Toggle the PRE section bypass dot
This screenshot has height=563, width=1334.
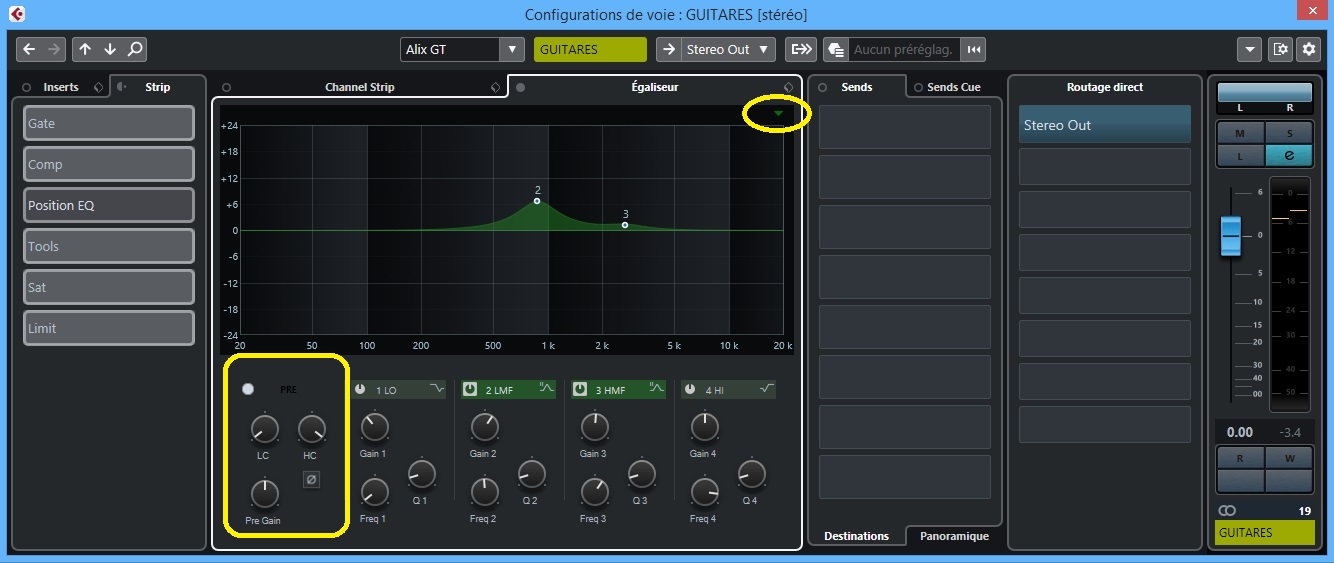pyautogui.click(x=248, y=389)
